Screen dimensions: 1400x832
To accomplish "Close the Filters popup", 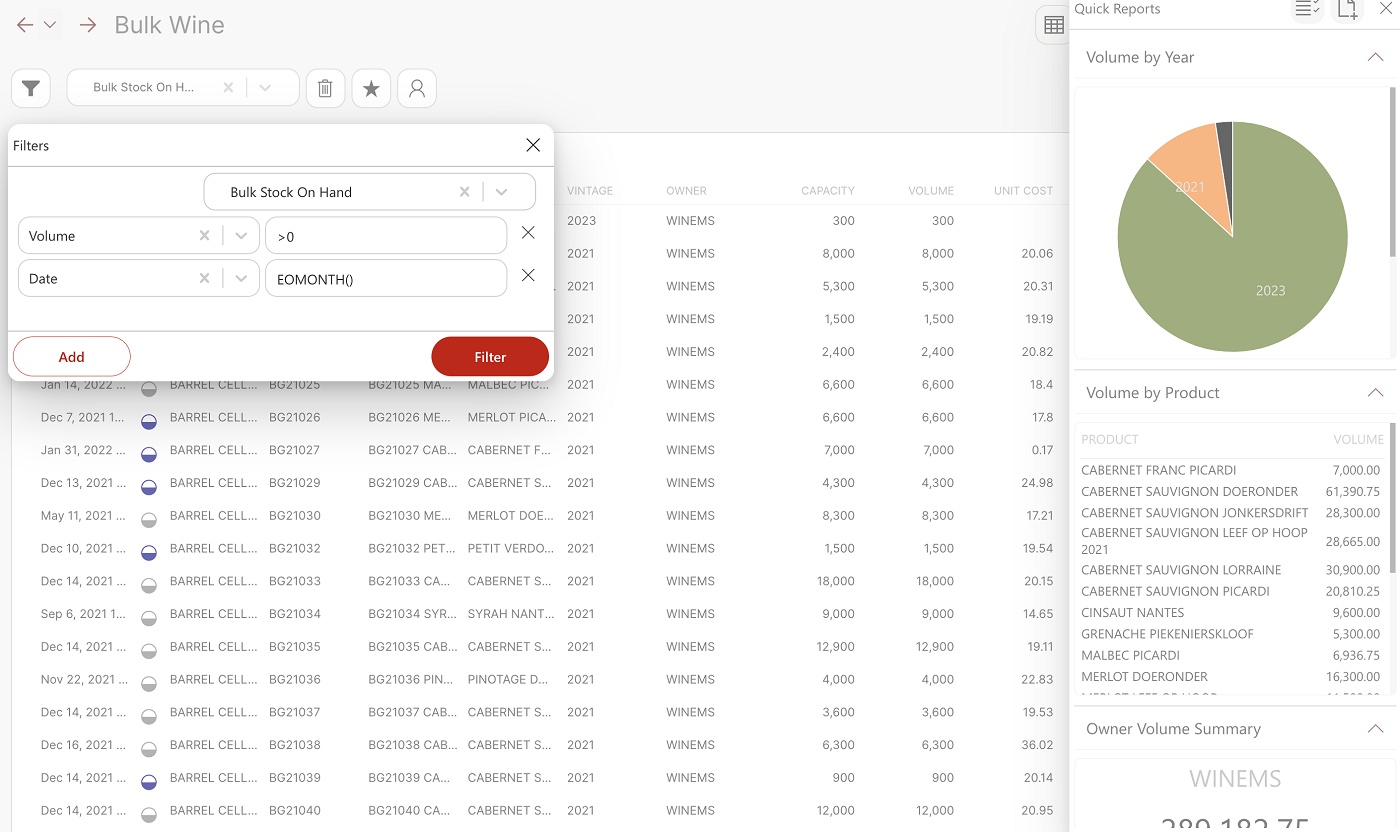I will point(533,145).
